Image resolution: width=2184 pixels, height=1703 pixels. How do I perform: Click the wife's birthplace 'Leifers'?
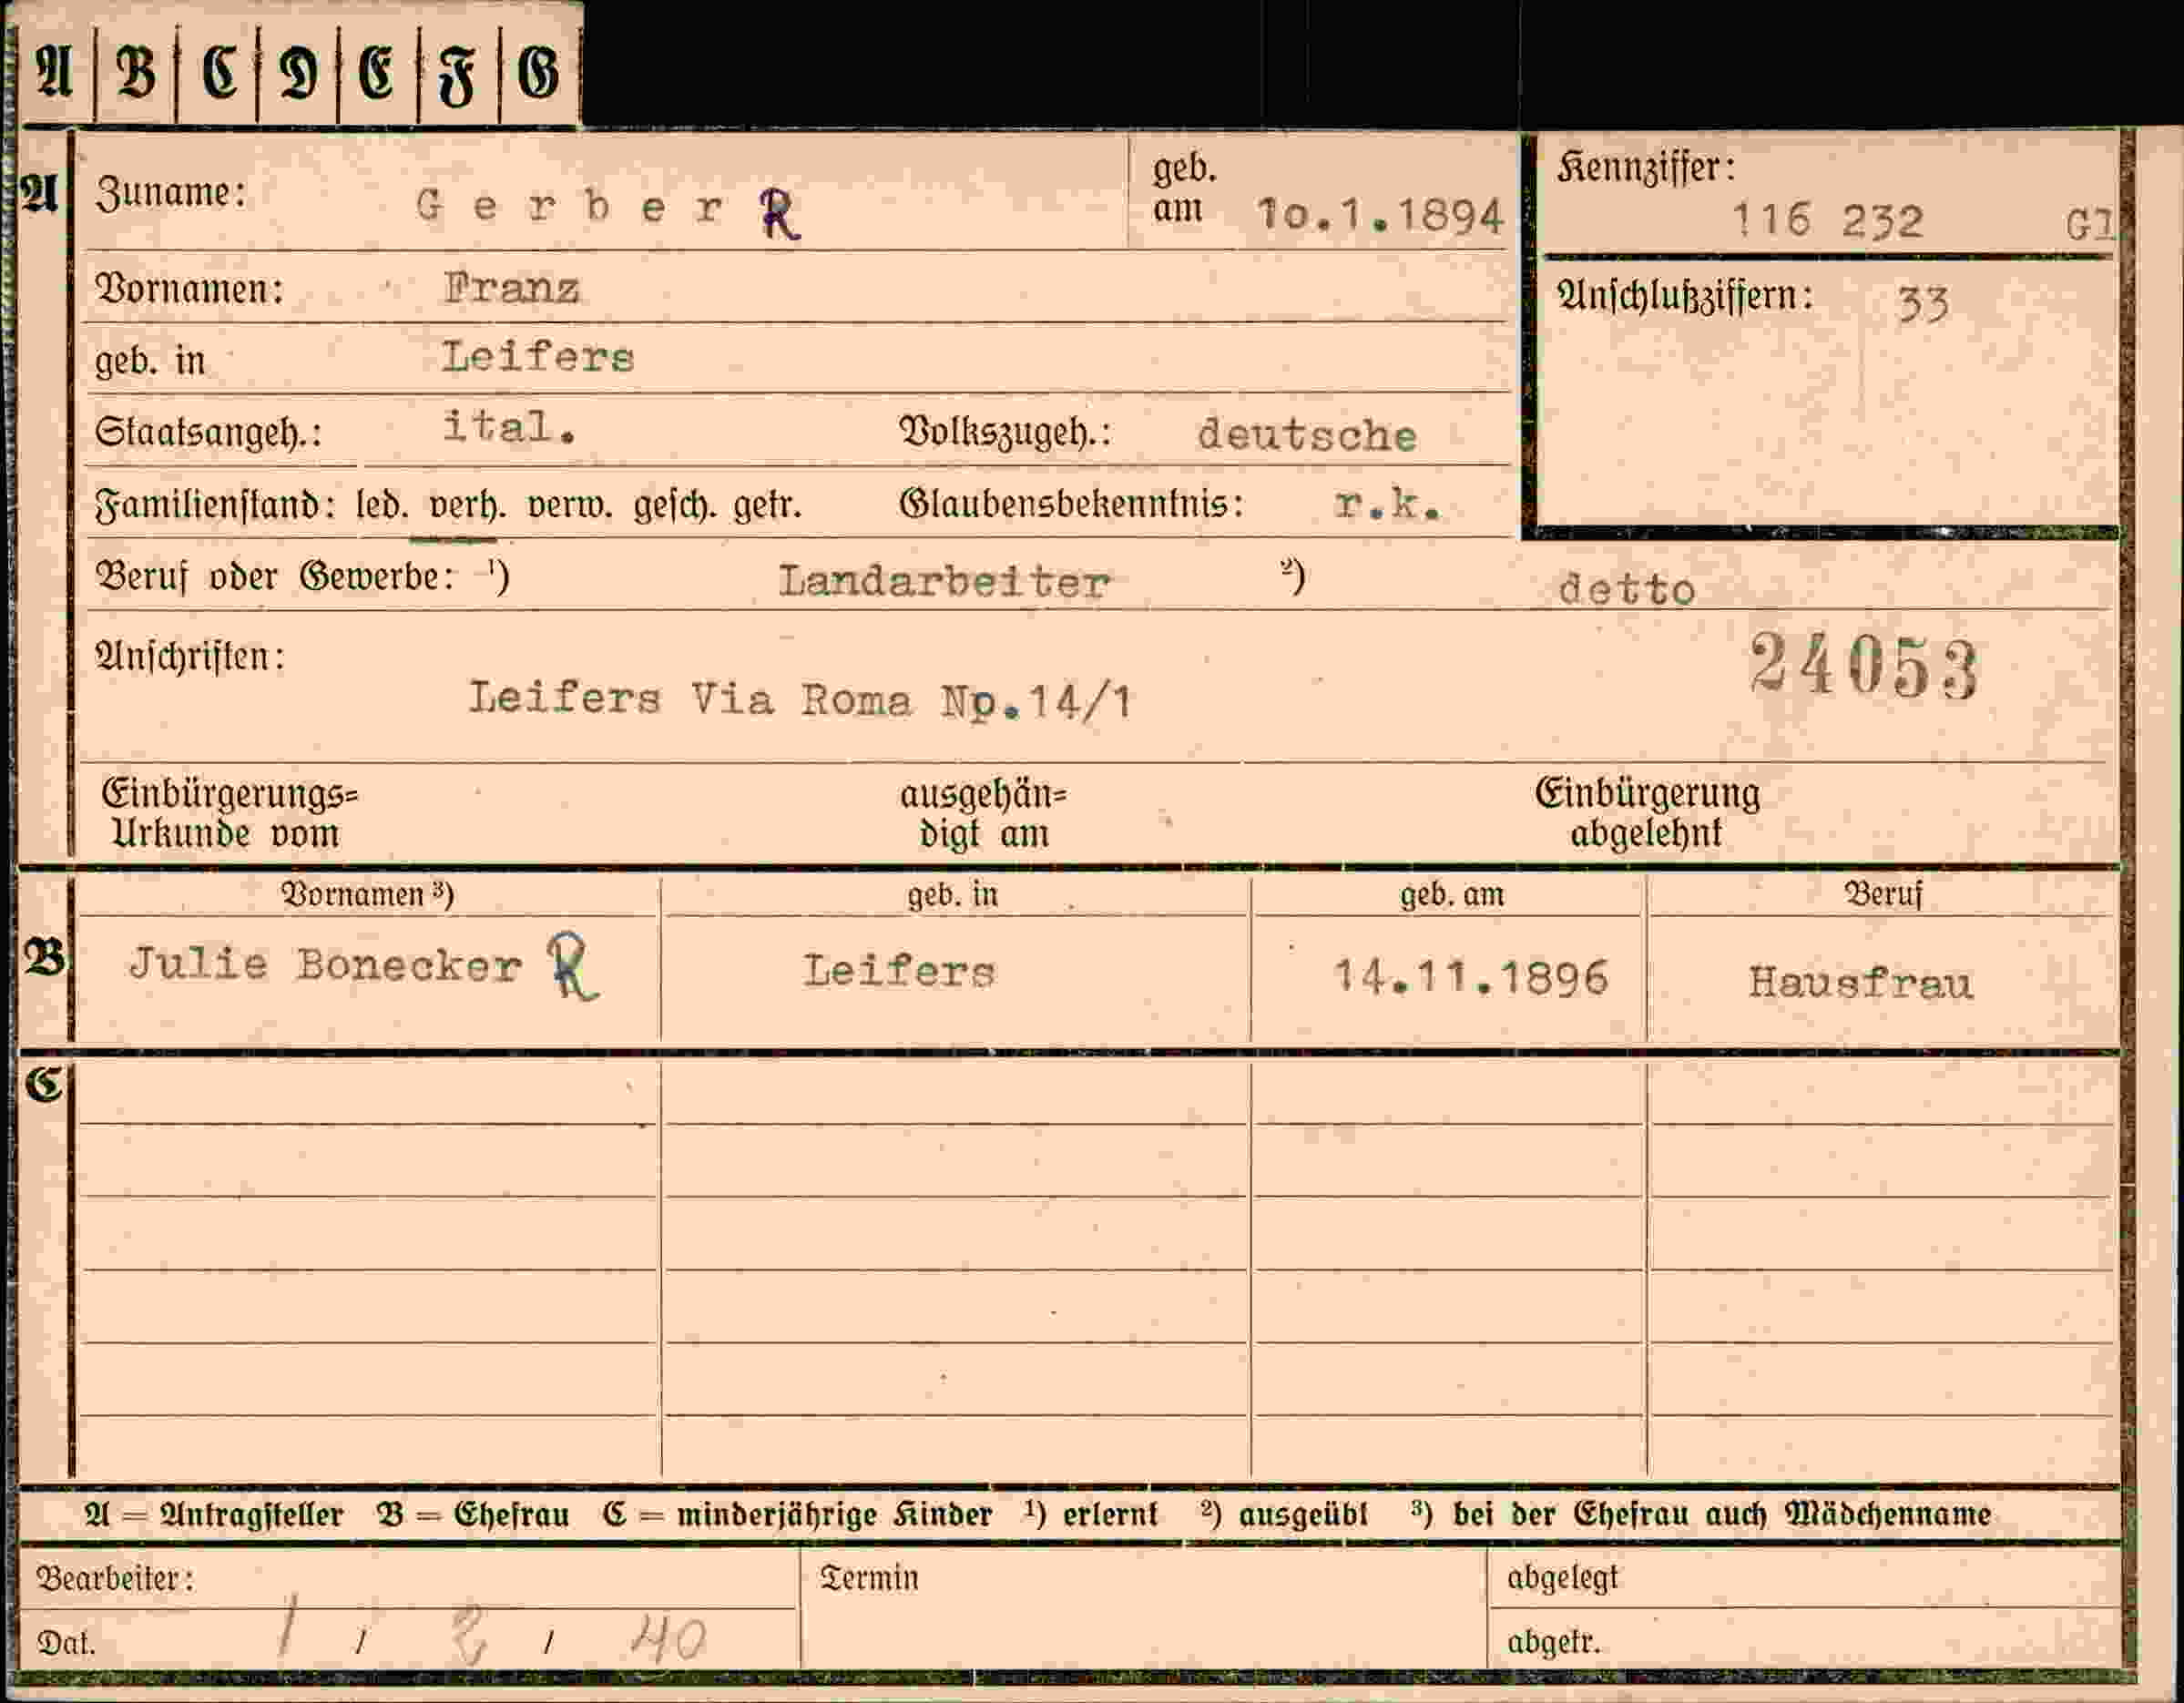[899, 972]
